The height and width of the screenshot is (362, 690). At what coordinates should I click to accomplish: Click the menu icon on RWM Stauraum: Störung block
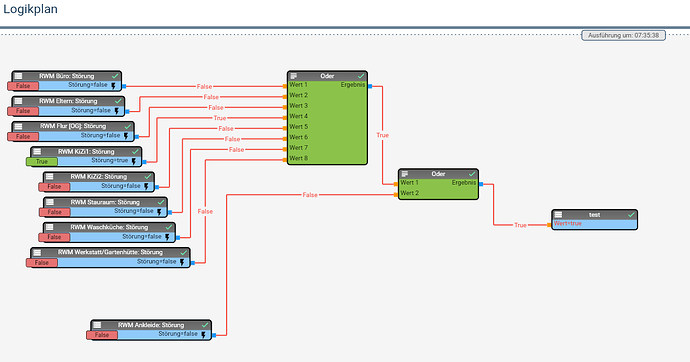point(50,202)
